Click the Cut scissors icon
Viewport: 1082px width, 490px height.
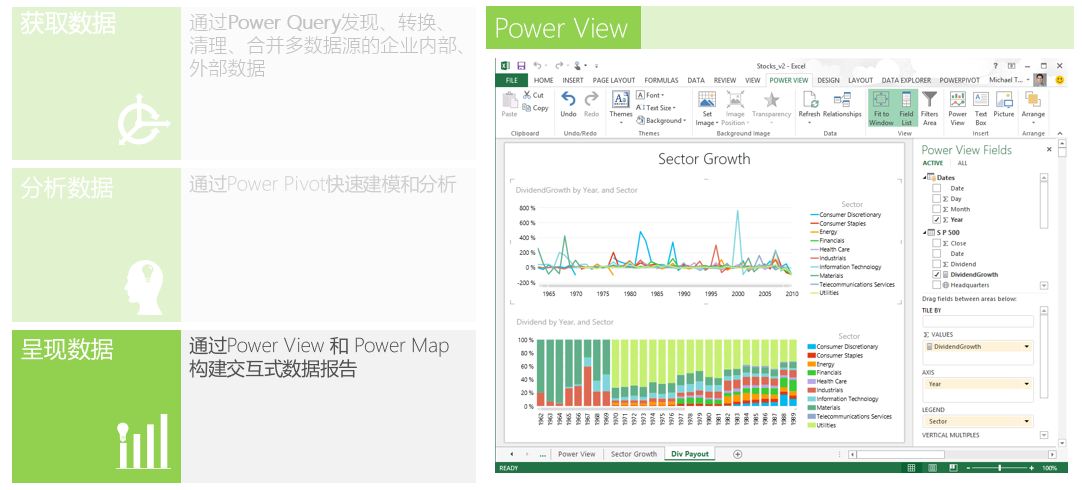pyautogui.click(x=527, y=95)
